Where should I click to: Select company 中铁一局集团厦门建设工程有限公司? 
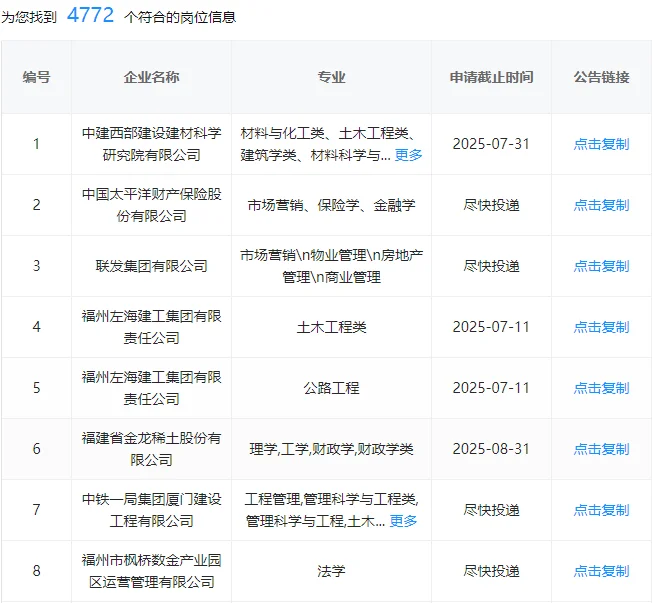tap(151, 510)
